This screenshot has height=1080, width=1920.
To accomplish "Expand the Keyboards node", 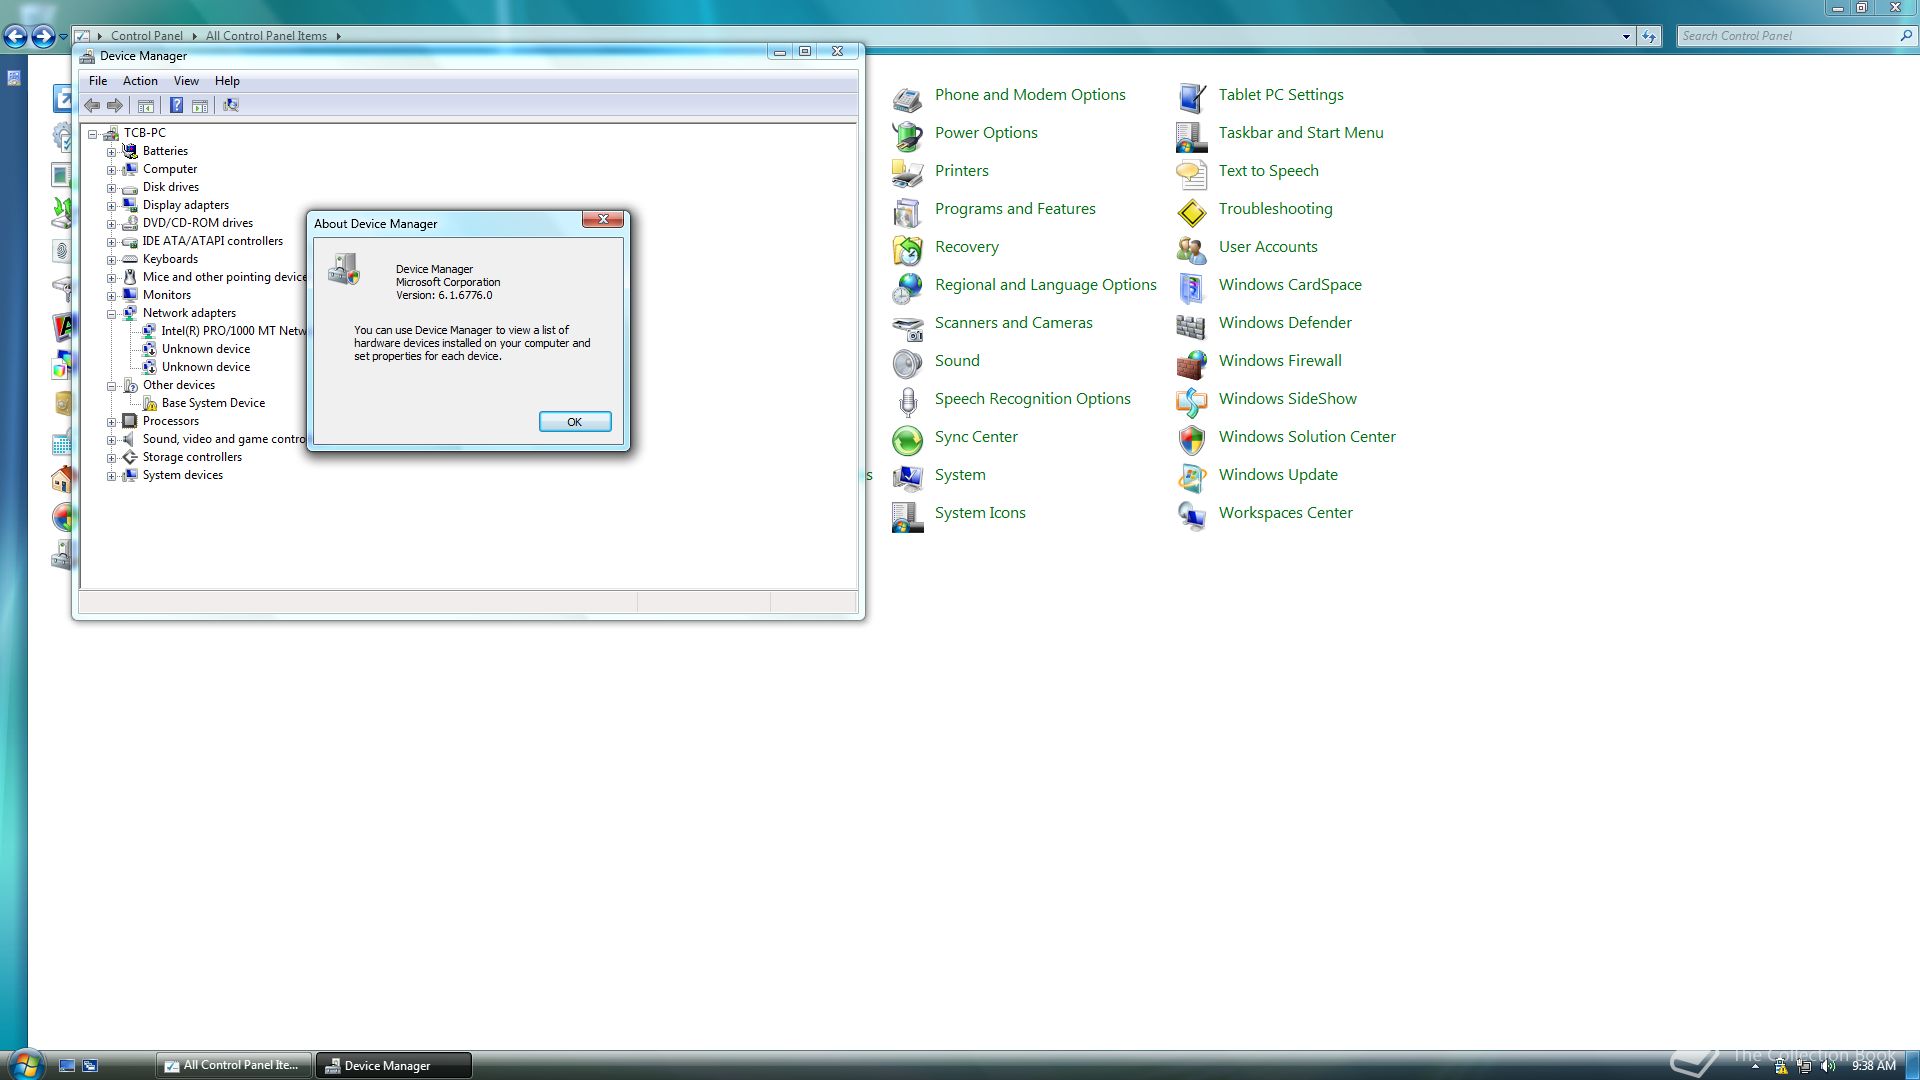I will pyautogui.click(x=112, y=260).
